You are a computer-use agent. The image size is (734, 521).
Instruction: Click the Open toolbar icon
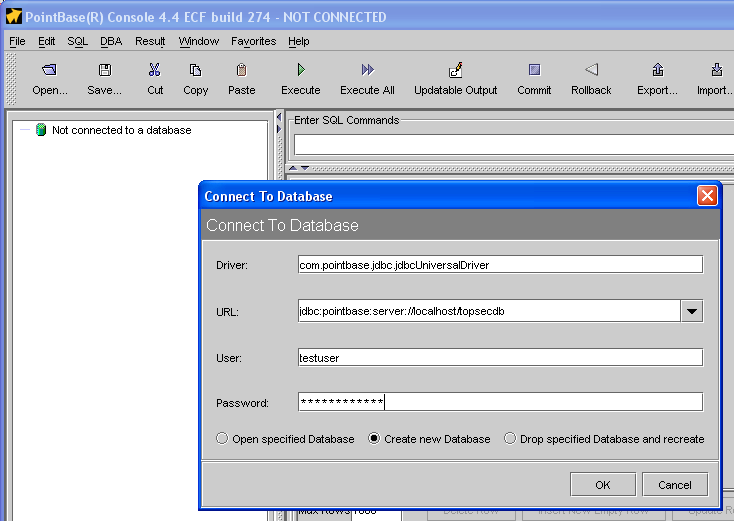pyautogui.click(x=49, y=70)
